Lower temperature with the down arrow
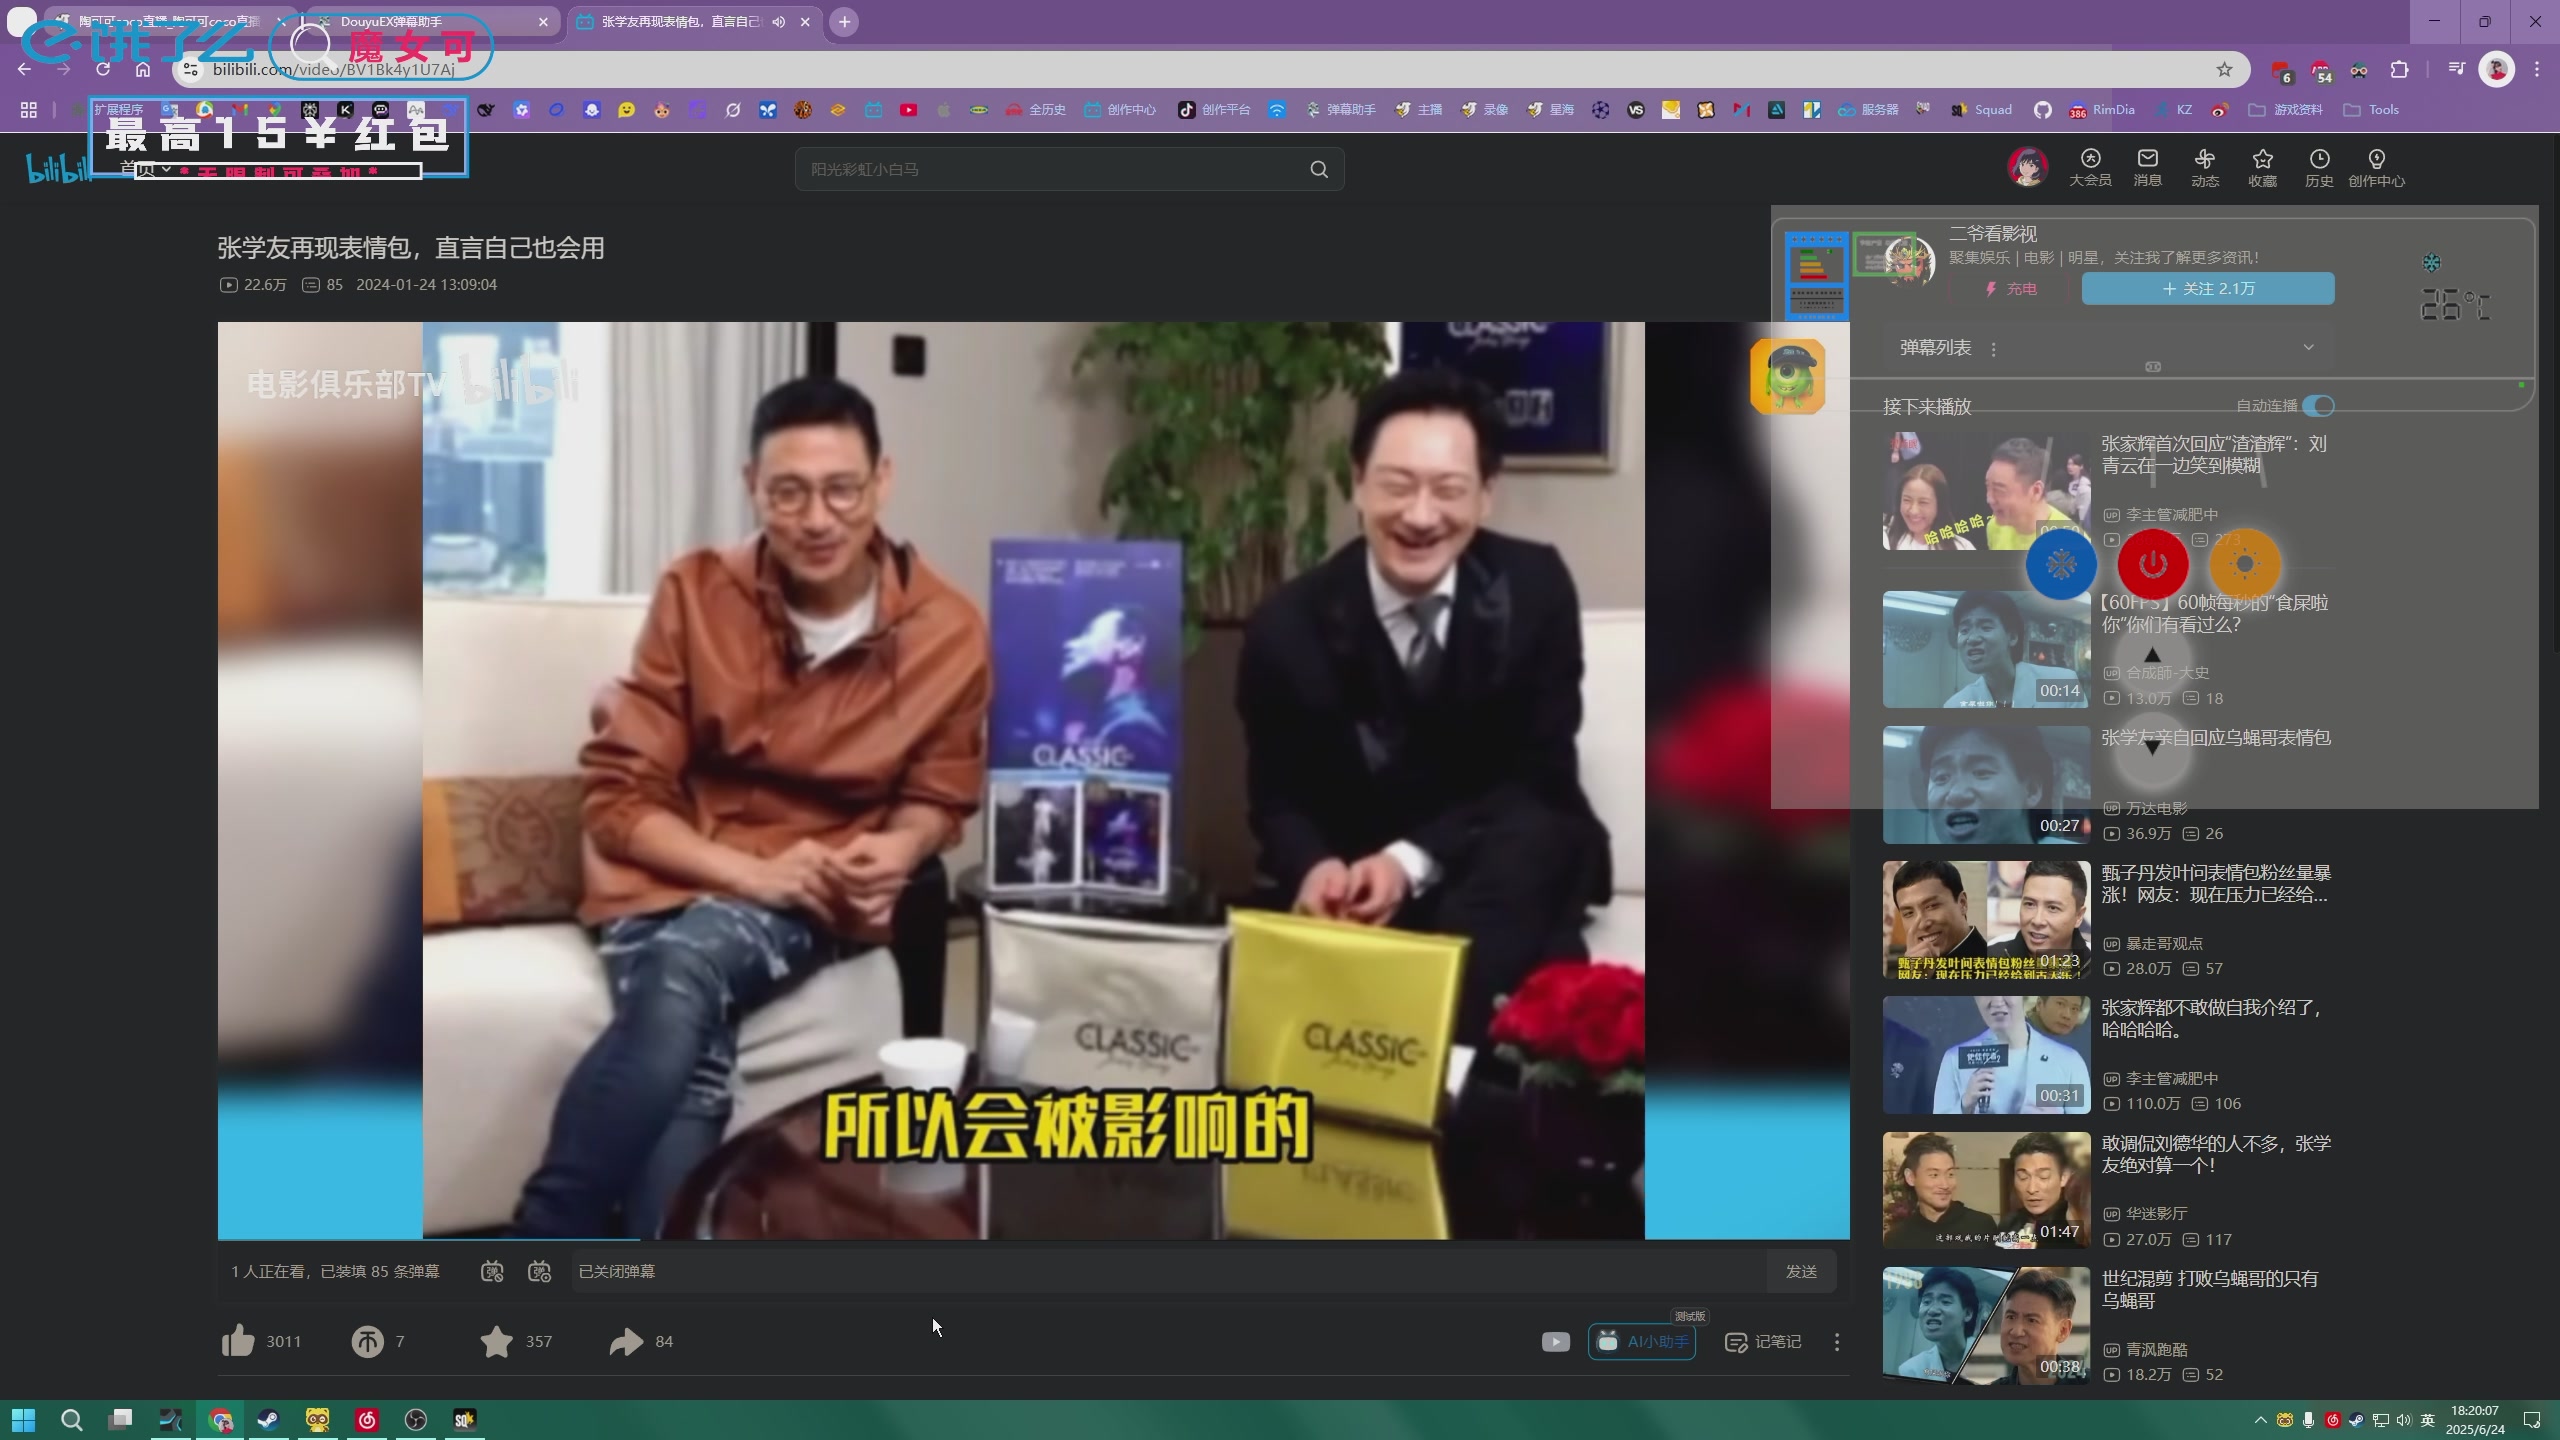 [2152, 747]
